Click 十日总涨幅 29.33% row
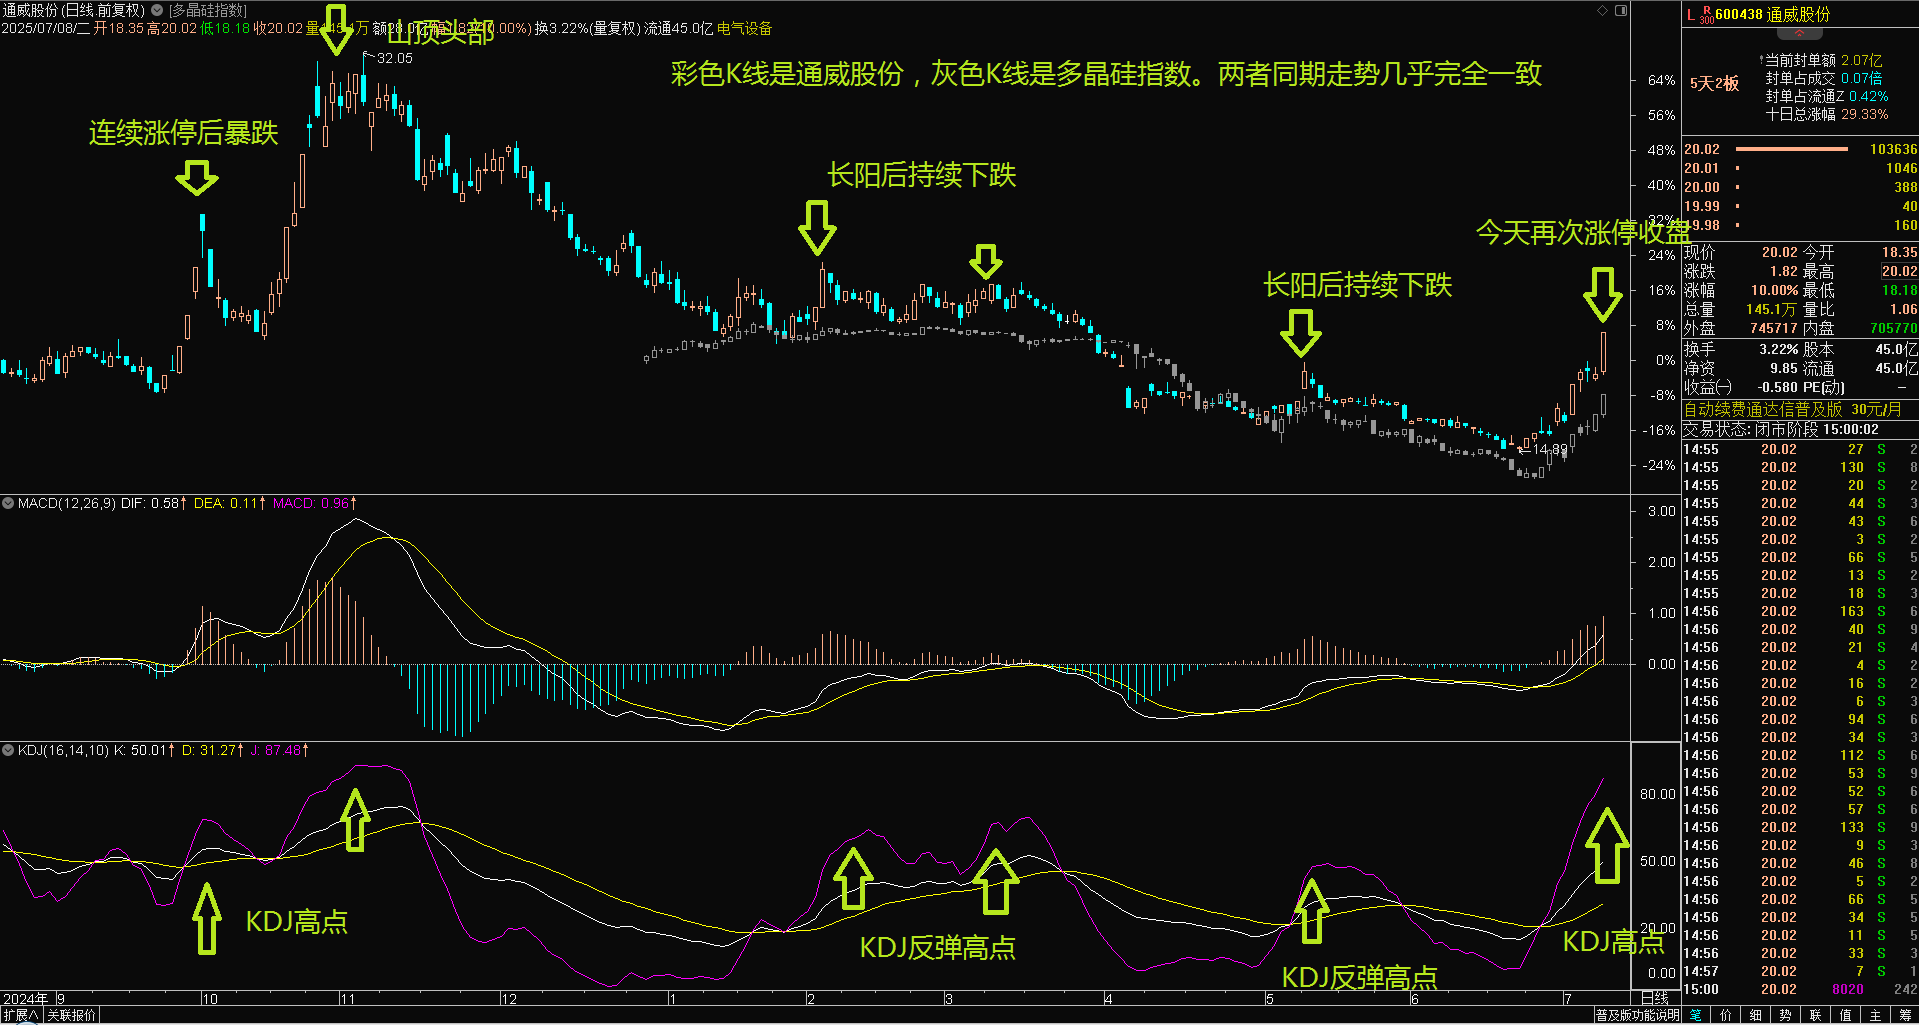This screenshot has width=1919, height=1025. click(x=1826, y=115)
